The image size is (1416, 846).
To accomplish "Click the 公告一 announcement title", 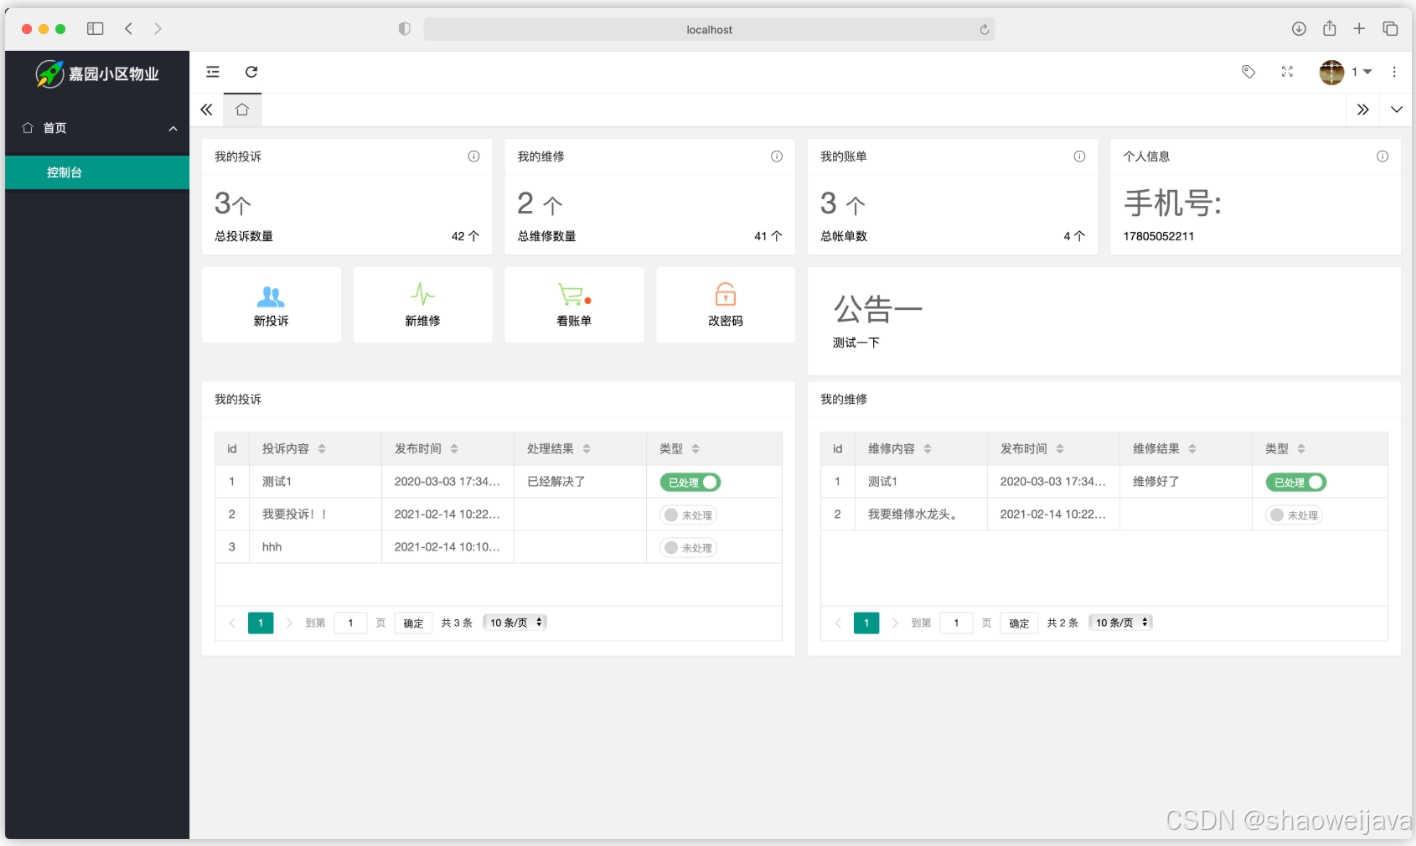I will [x=878, y=309].
